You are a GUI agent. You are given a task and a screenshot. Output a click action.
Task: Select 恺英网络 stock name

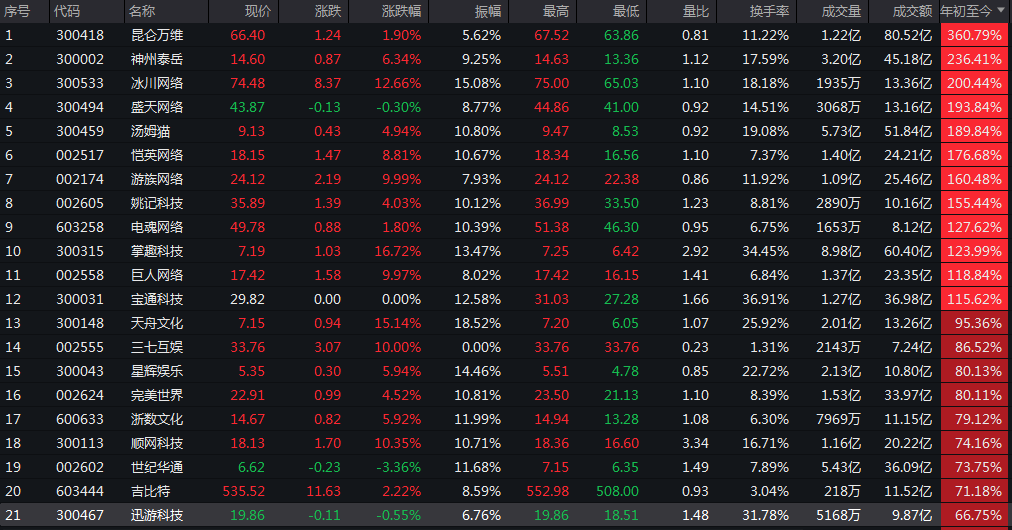tap(157, 155)
